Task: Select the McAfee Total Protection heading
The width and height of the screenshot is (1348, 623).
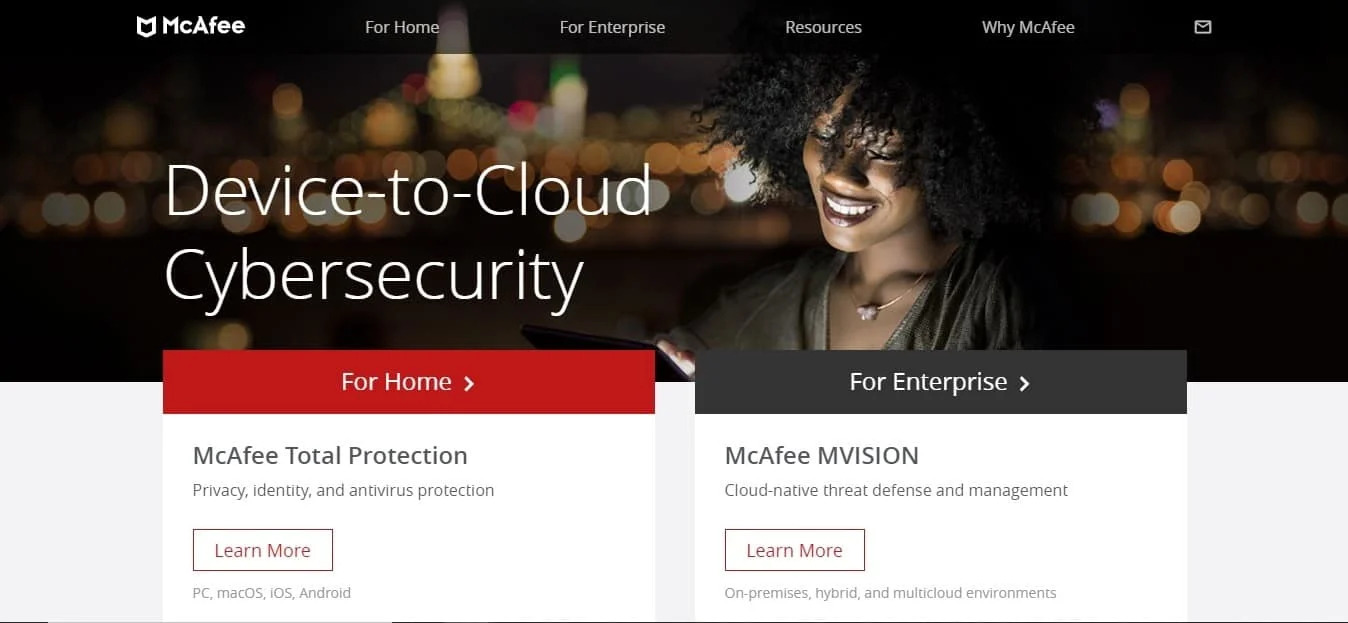Action: click(330, 455)
